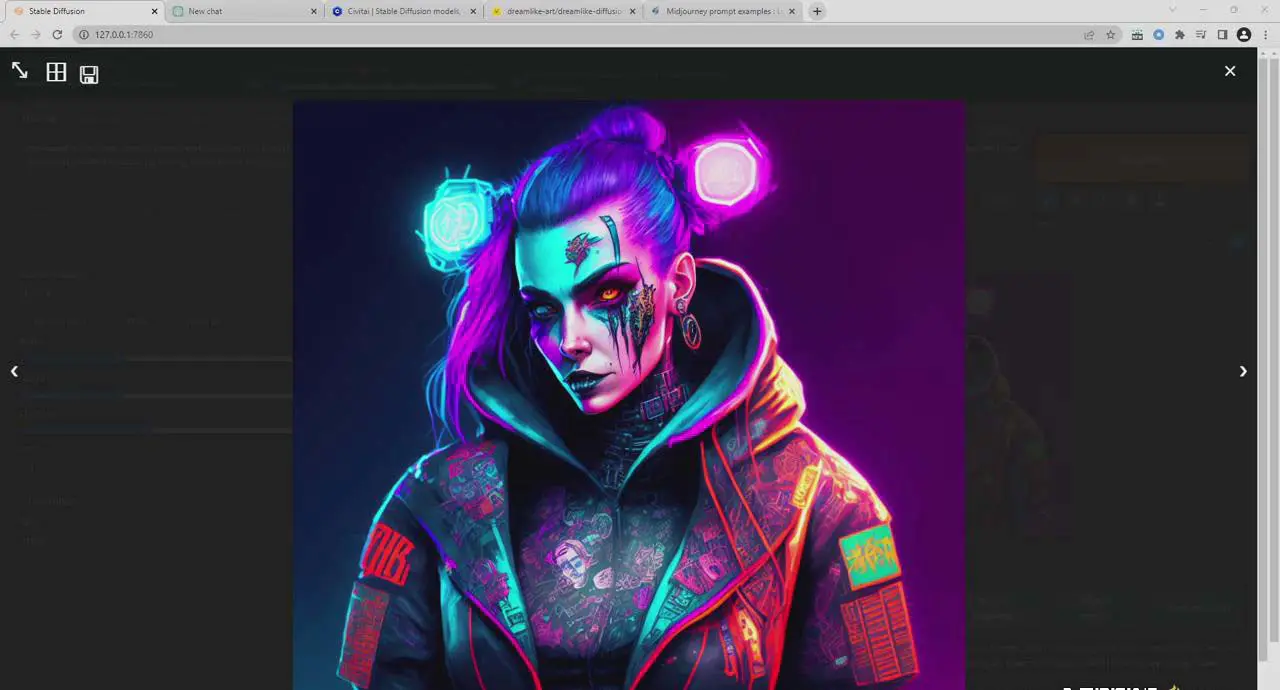Open Chrome three-dot menu
The image size is (1280, 690).
pos(1264,35)
